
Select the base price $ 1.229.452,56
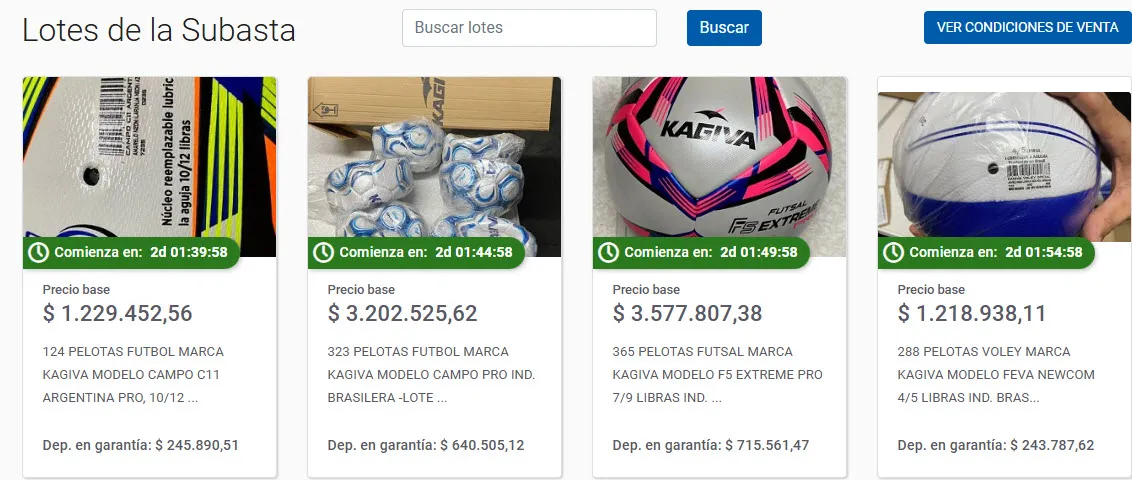(118, 313)
